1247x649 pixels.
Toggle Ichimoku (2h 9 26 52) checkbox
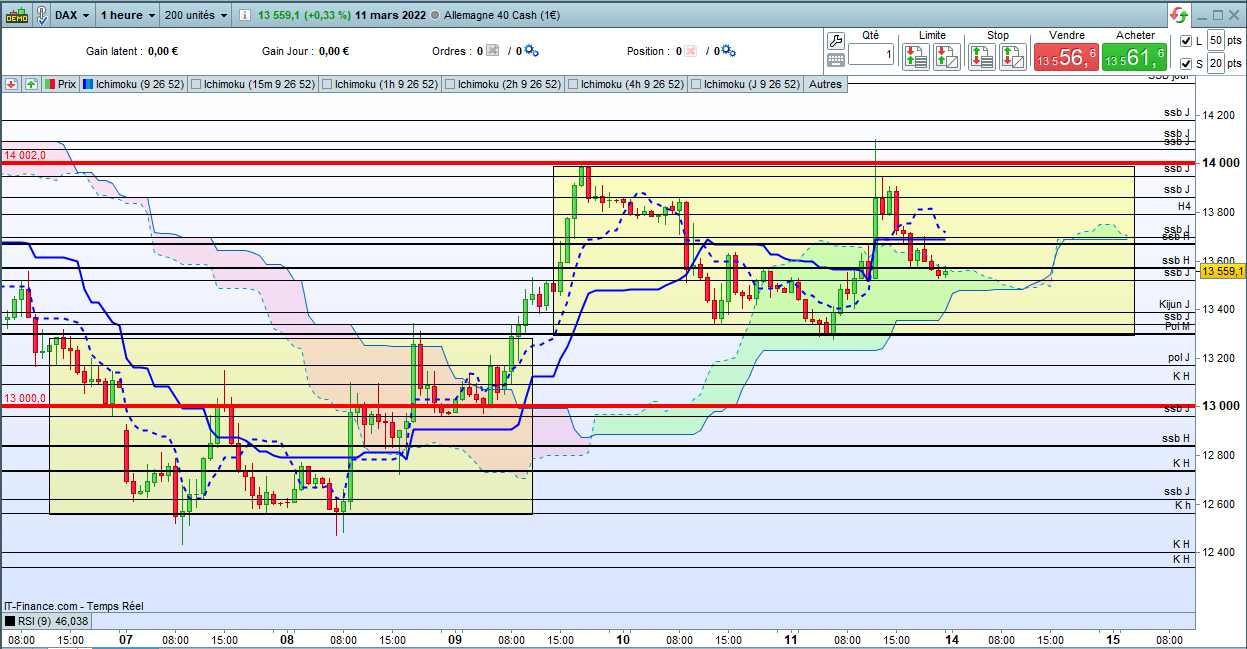click(450, 85)
